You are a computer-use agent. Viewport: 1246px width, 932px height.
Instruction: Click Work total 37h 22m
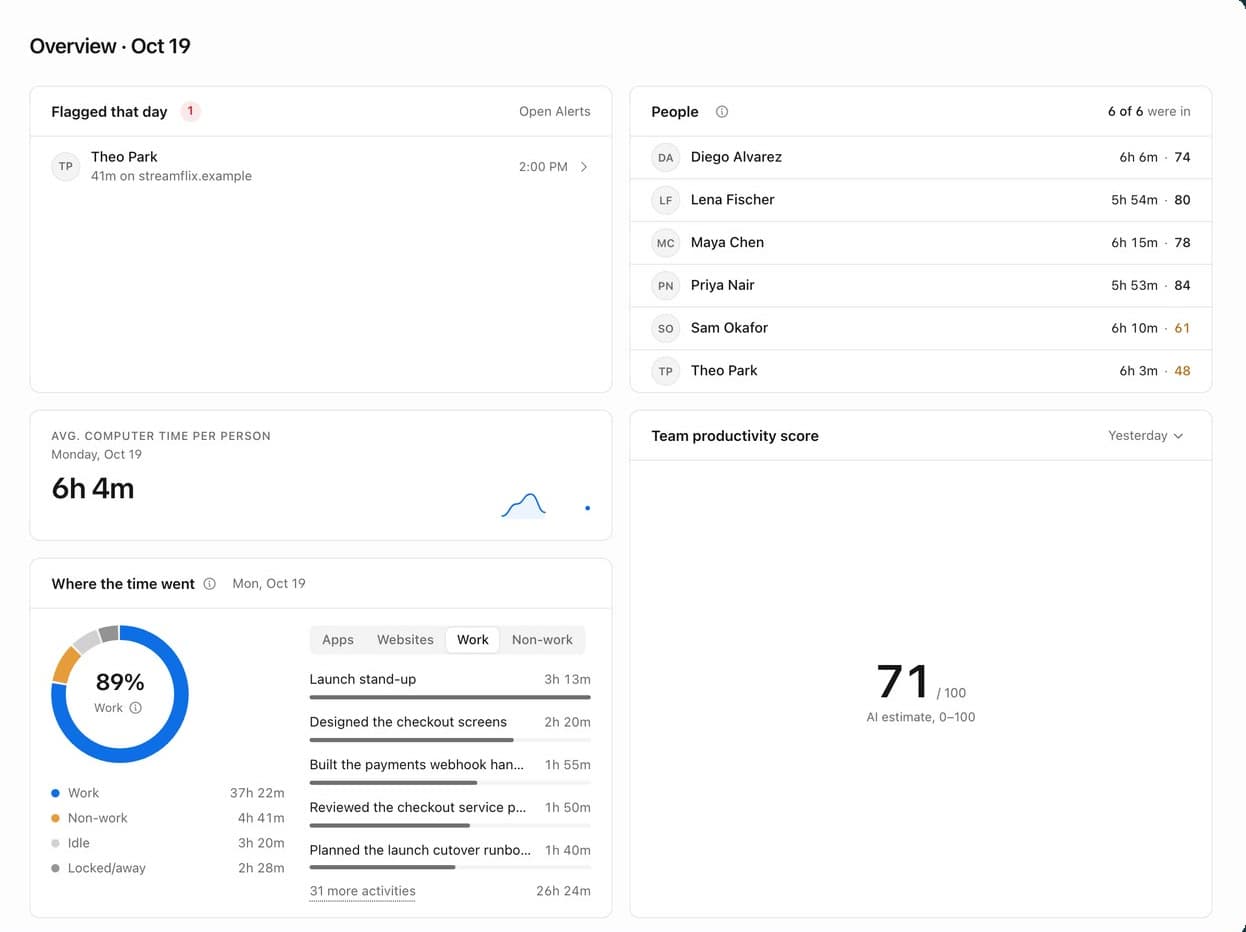click(x=257, y=793)
